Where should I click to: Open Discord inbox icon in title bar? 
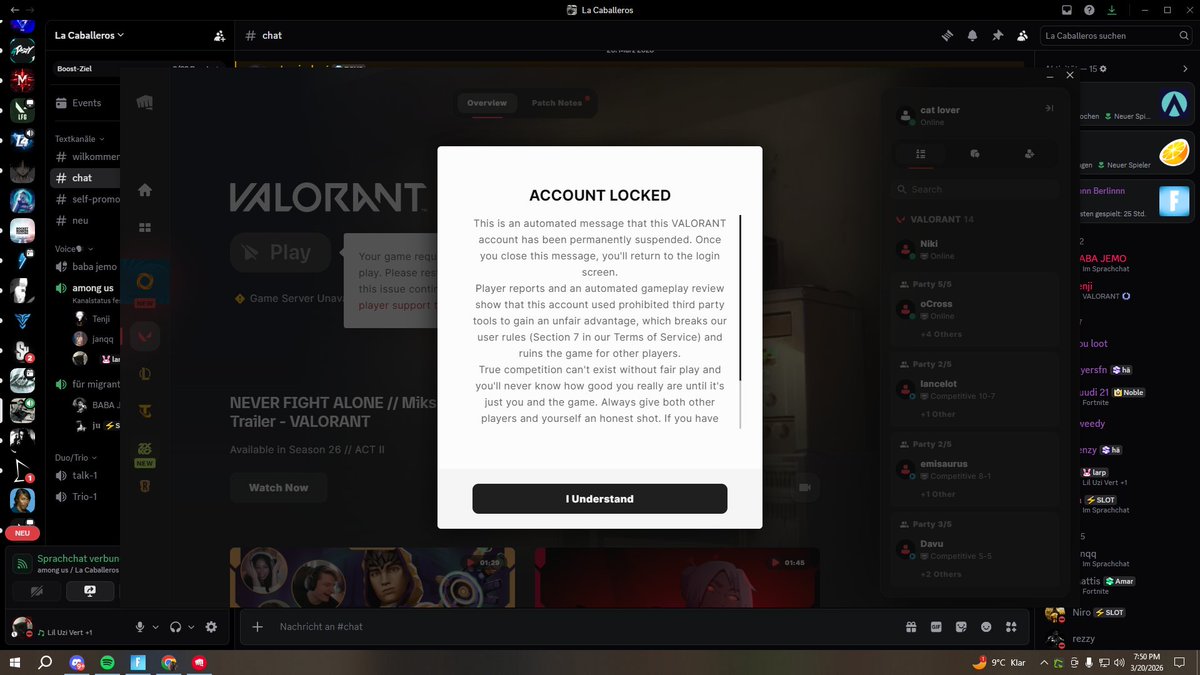tap(1067, 10)
